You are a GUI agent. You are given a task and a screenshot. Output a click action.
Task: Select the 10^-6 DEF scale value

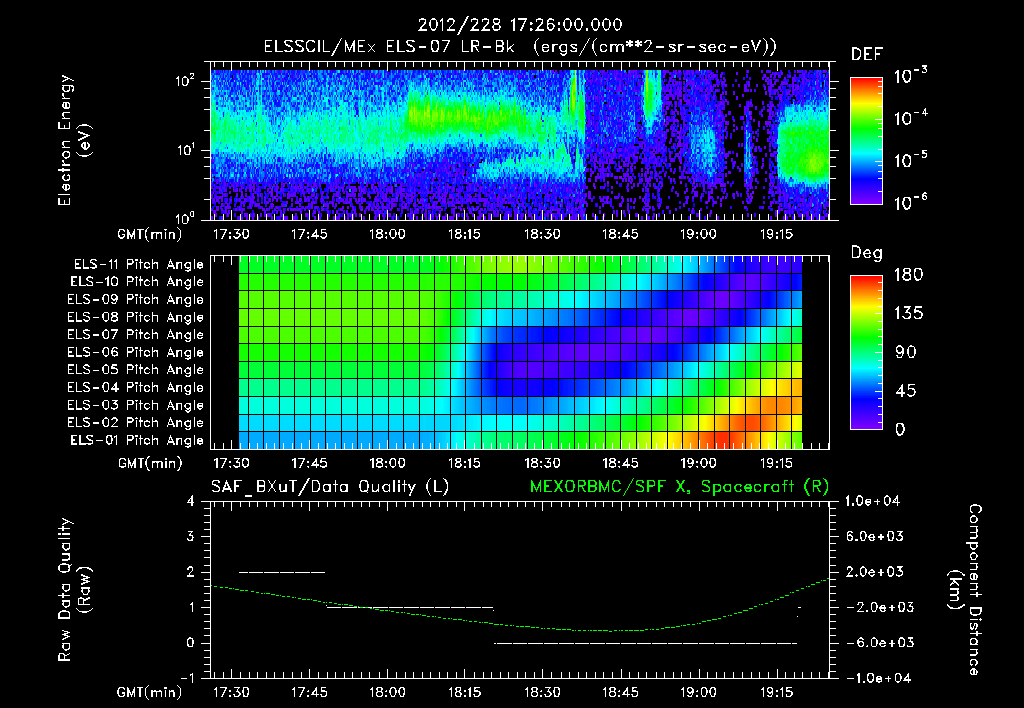[910, 202]
